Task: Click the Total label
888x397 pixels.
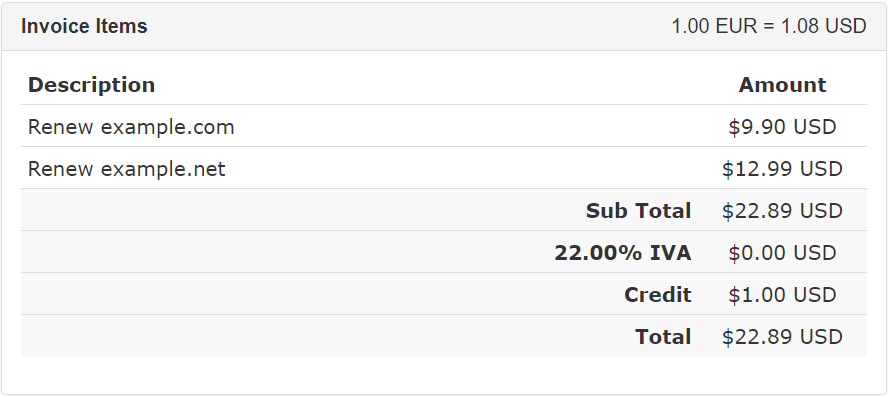Action: tap(663, 336)
